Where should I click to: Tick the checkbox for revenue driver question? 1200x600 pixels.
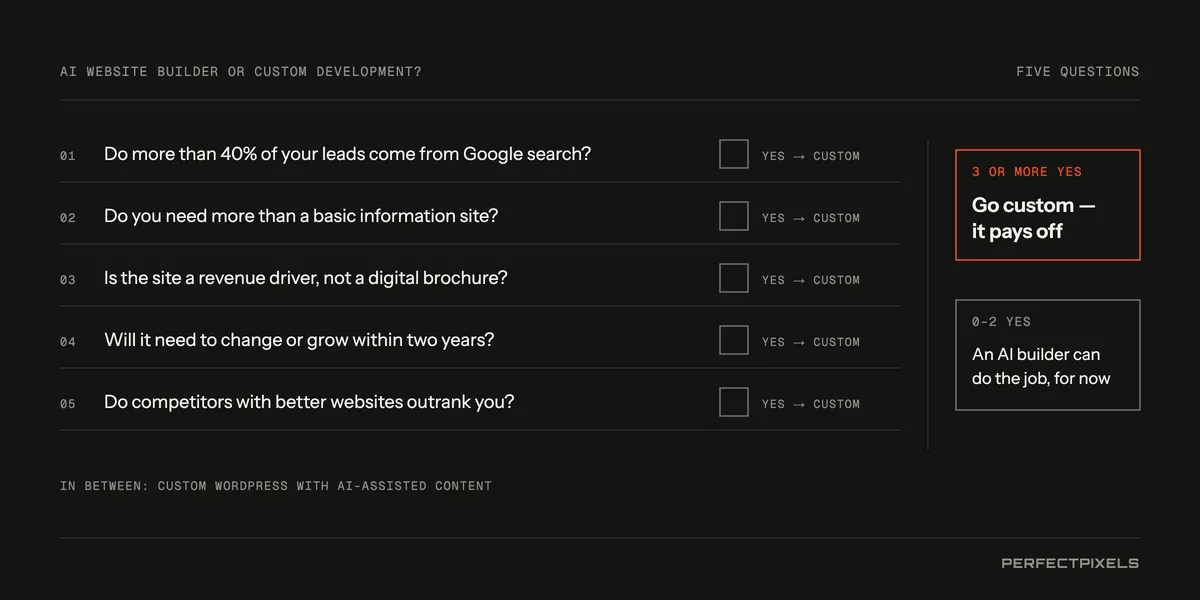734,278
